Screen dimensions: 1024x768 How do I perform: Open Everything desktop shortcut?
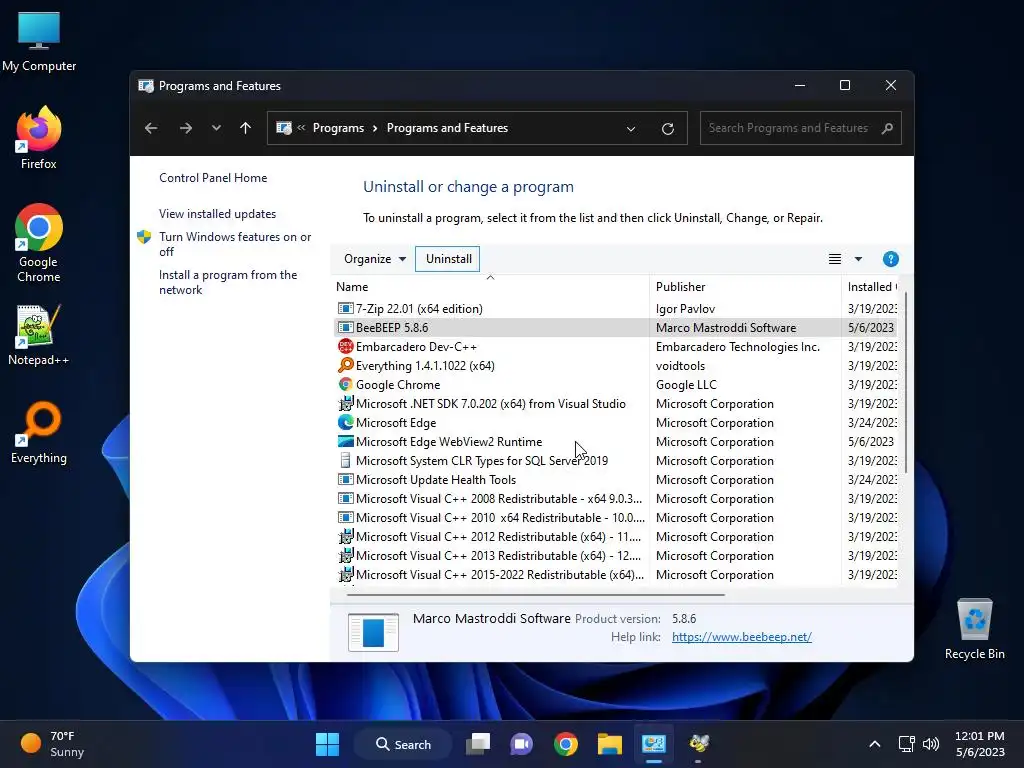click(39, 432)
